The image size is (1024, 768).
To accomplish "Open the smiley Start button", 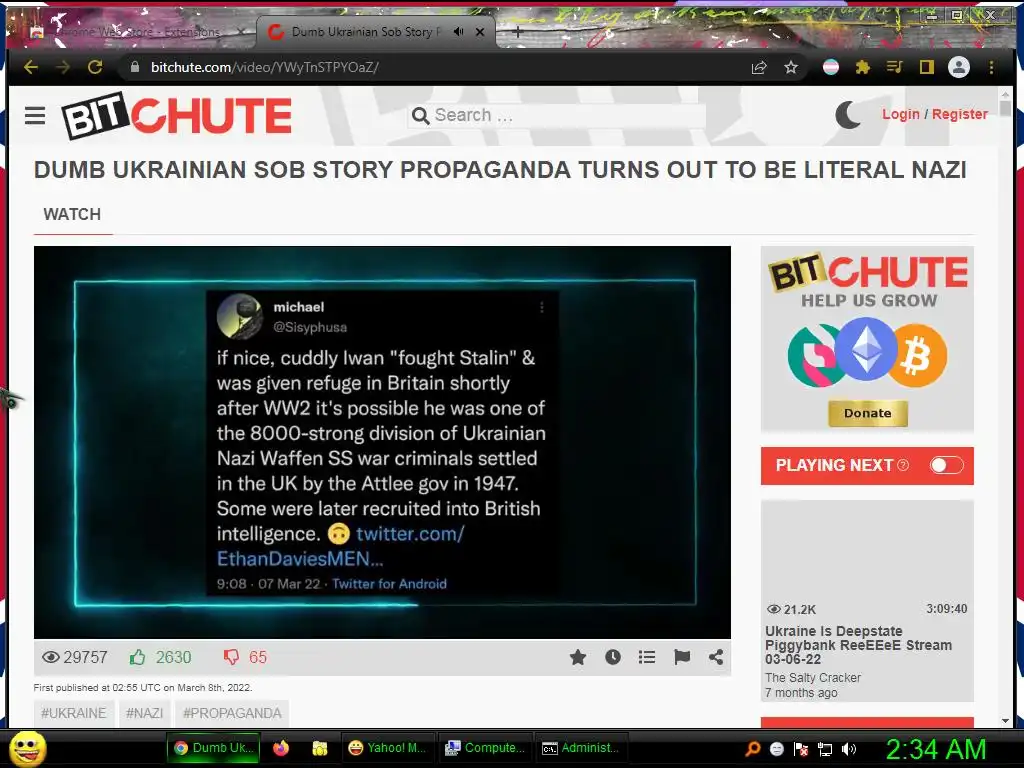I will pyautogui.click(x=28, y=748).
